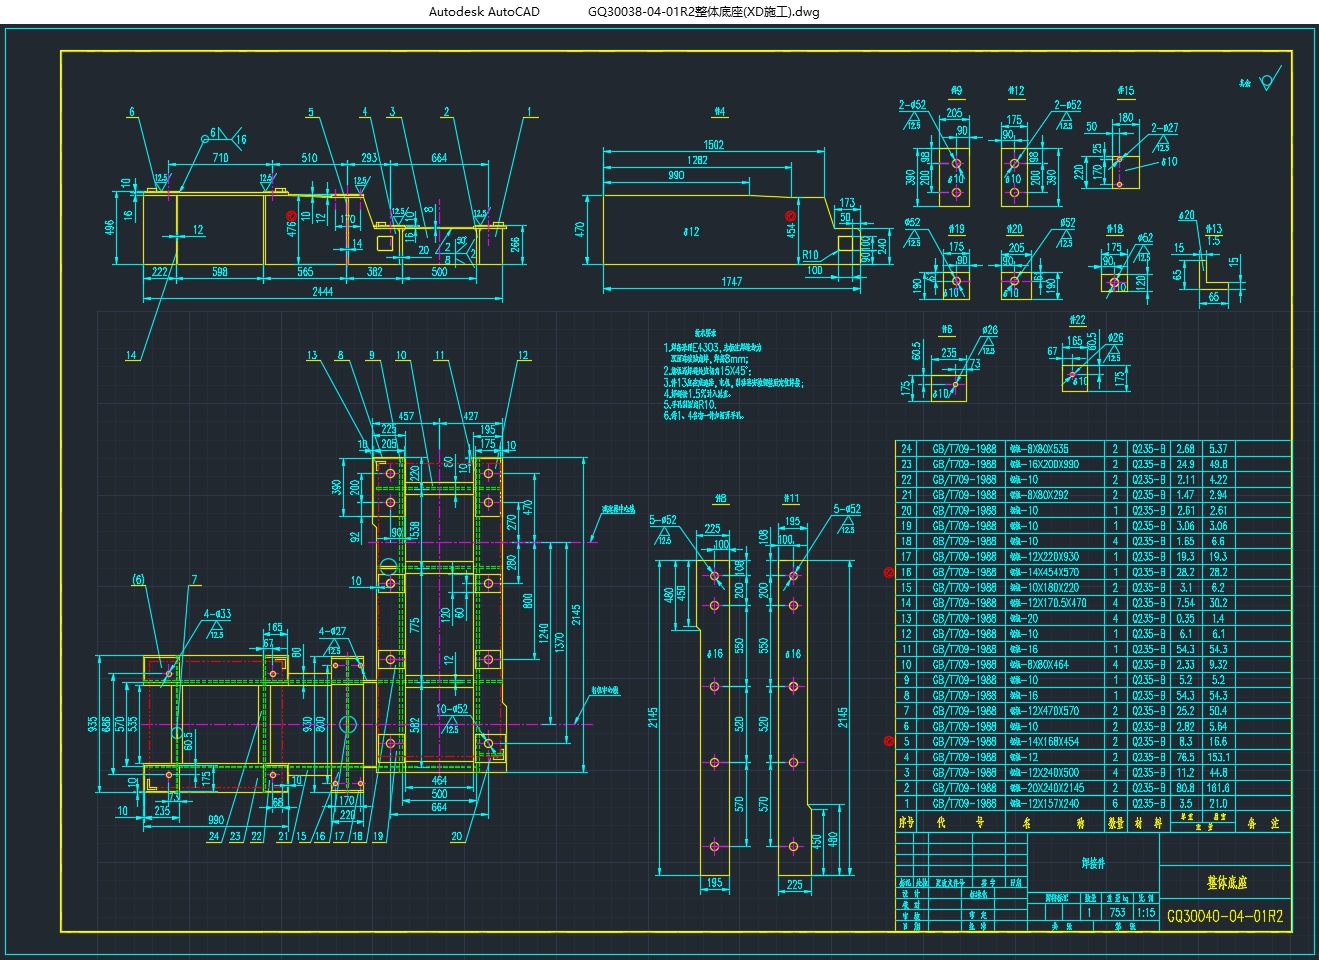Image resolution: width=1319 pixels, height=960 pixels.
Task: Select part balloon number 14 leader label
Action: (131, 355)
